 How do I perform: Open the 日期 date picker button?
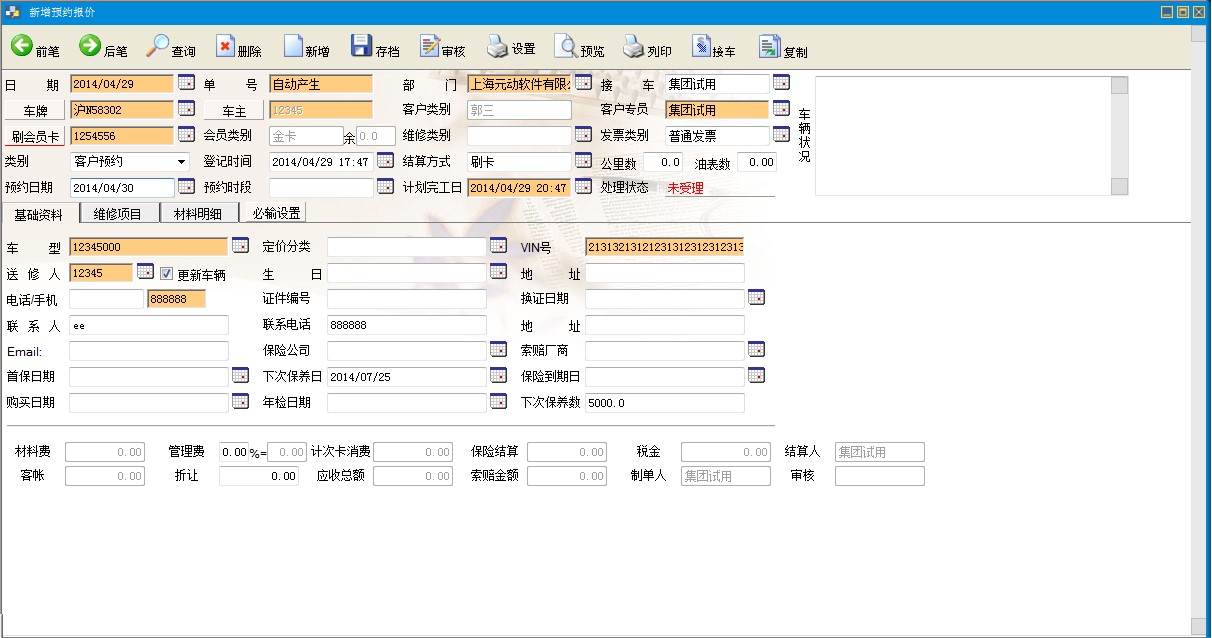pyautogui.click(x=186, y=83)
